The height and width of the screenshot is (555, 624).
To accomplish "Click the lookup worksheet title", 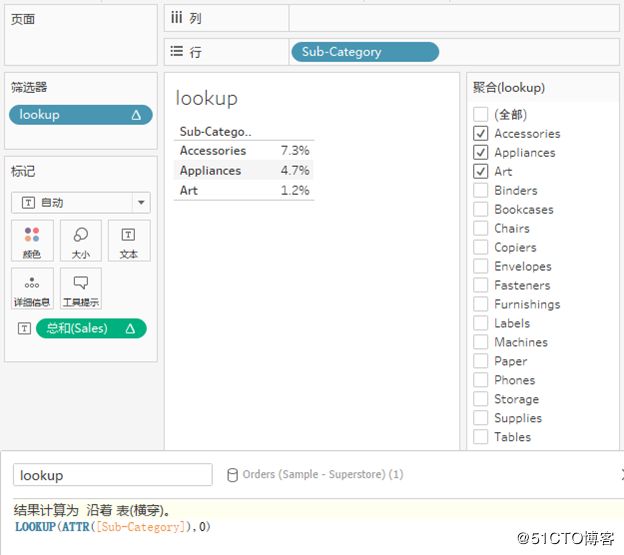I will pos(207,98).
